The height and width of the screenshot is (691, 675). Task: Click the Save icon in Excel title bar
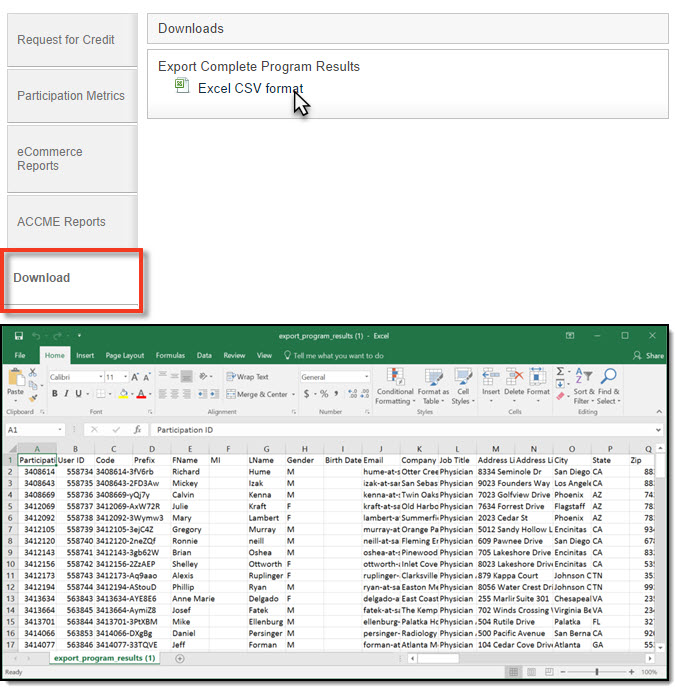[19, 336]
